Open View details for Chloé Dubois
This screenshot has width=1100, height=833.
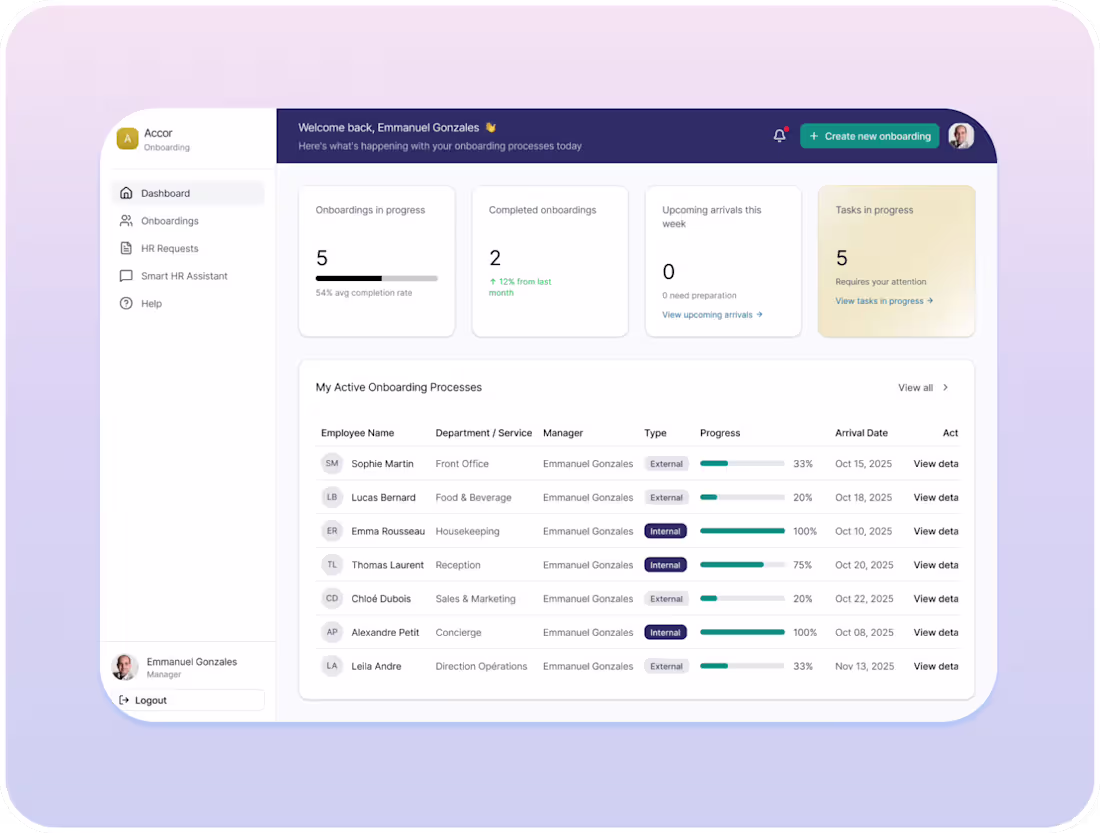pos(935,598)
